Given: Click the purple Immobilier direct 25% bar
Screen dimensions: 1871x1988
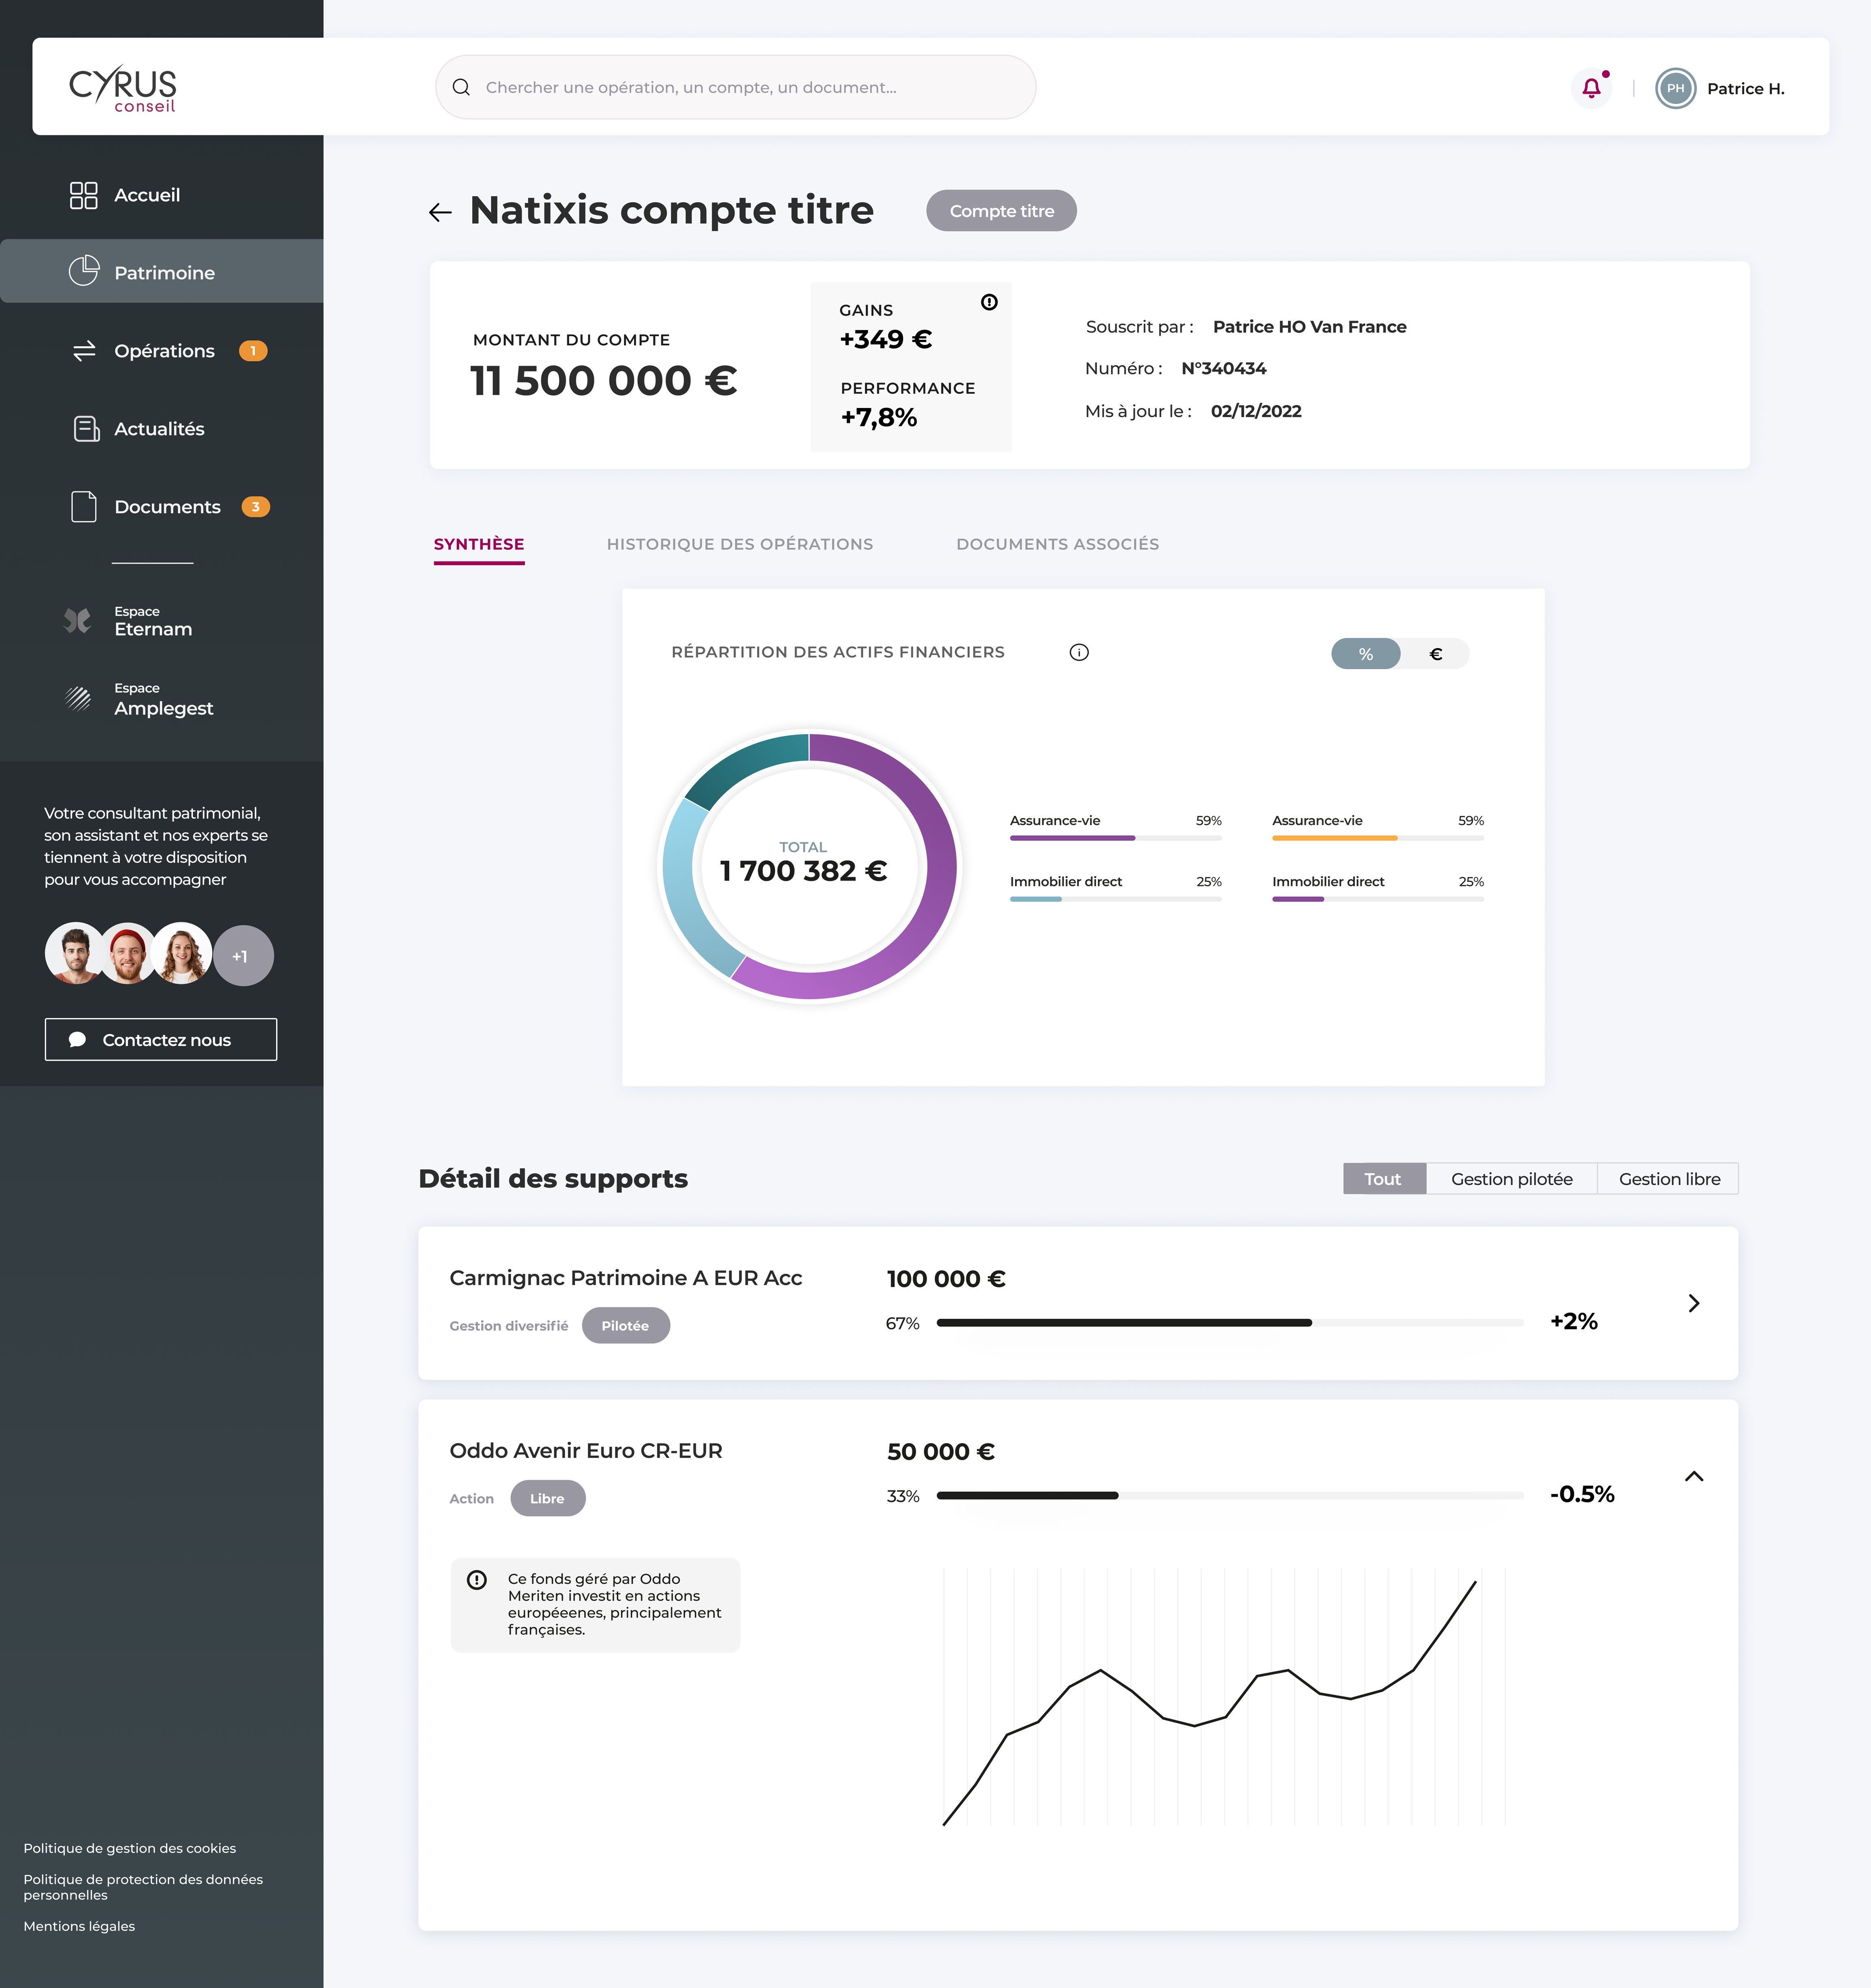Looking at the screenshot, I should pos(1378,899).
